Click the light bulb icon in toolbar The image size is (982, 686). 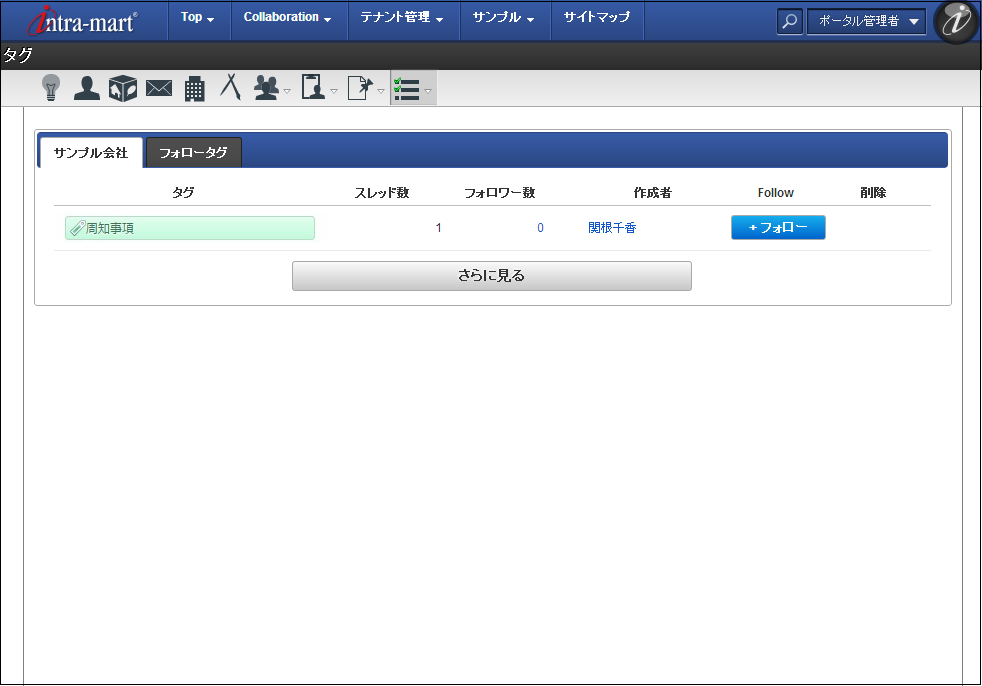(x=50, y=89)
